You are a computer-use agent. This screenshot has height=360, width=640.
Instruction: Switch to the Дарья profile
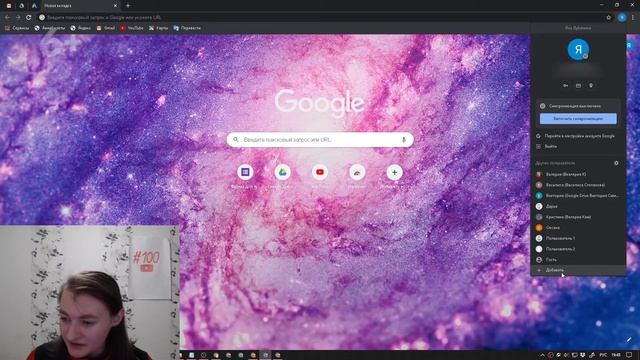tap(578, 206)
